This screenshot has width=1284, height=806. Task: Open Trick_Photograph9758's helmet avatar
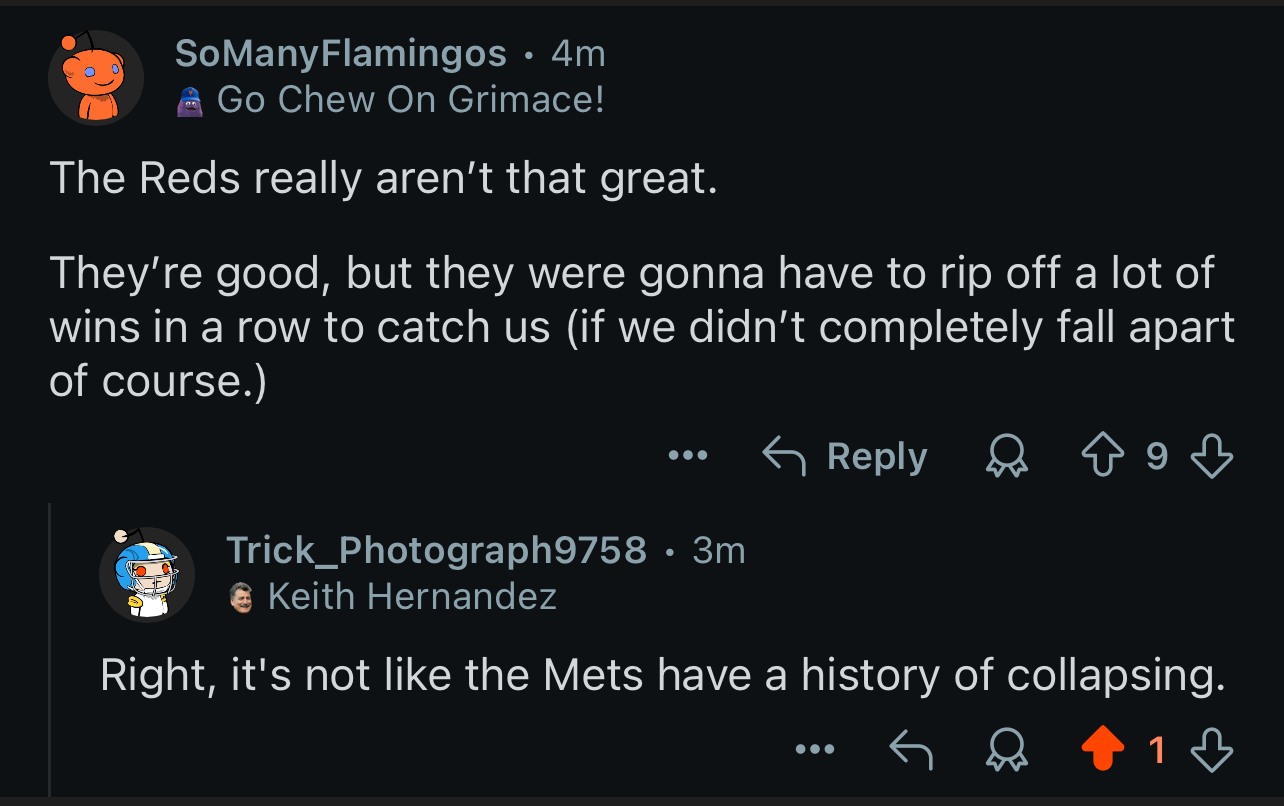pos(146,574)
